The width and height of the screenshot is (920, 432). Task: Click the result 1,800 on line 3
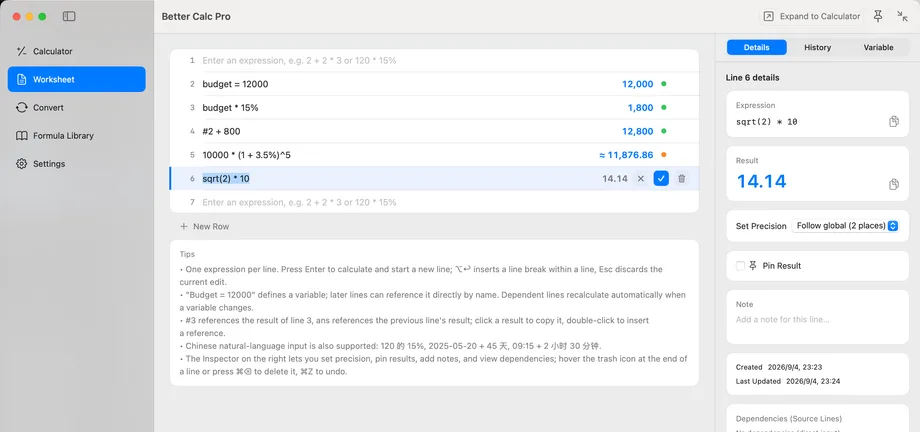click(x=640, y=107)
